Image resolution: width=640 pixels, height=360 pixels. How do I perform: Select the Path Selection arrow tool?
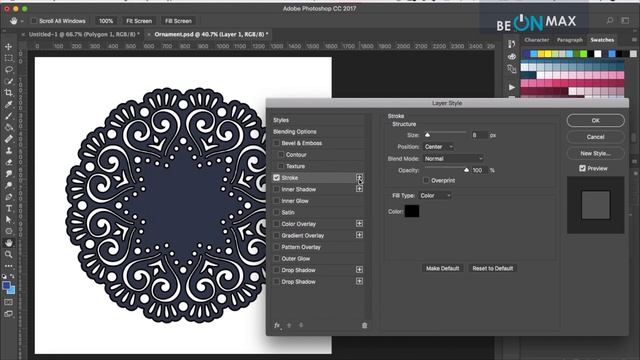(x=9, y=220)
